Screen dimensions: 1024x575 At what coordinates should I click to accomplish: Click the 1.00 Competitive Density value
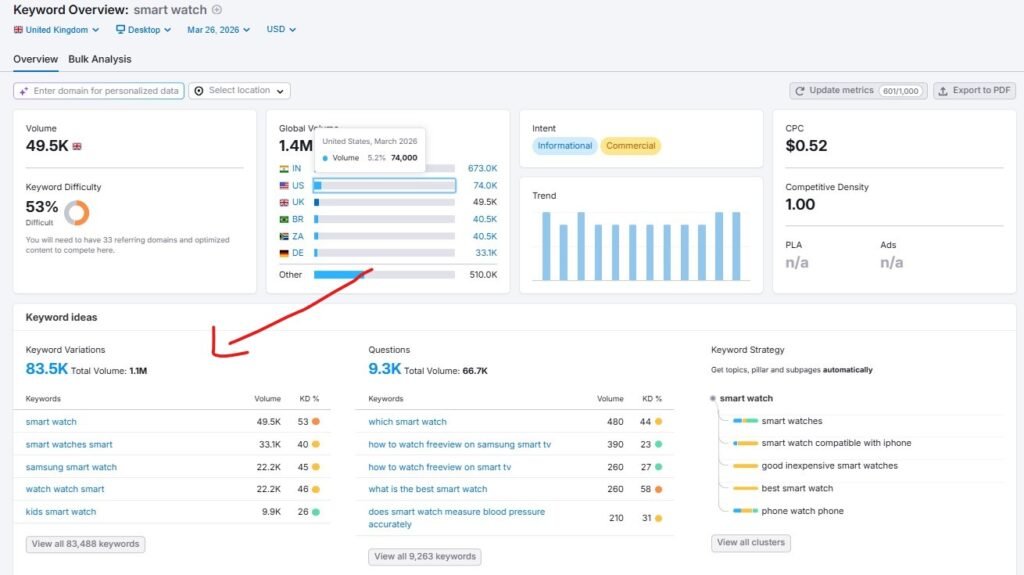tap(800, 205)
